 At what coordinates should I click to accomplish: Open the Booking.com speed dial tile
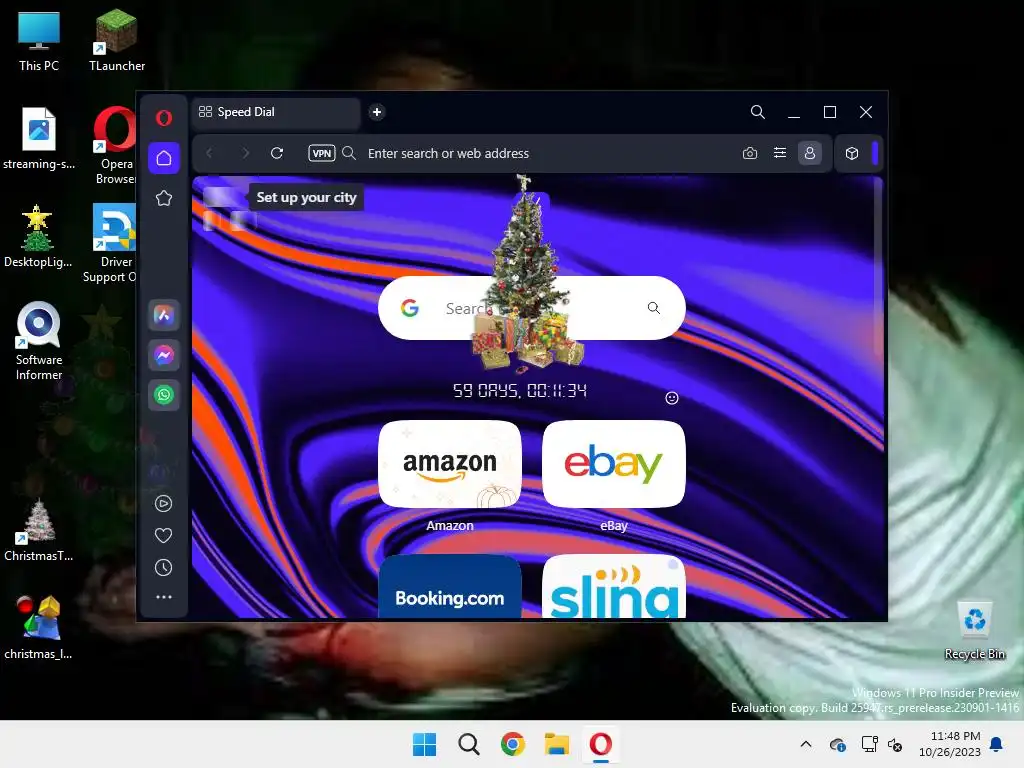450,586
